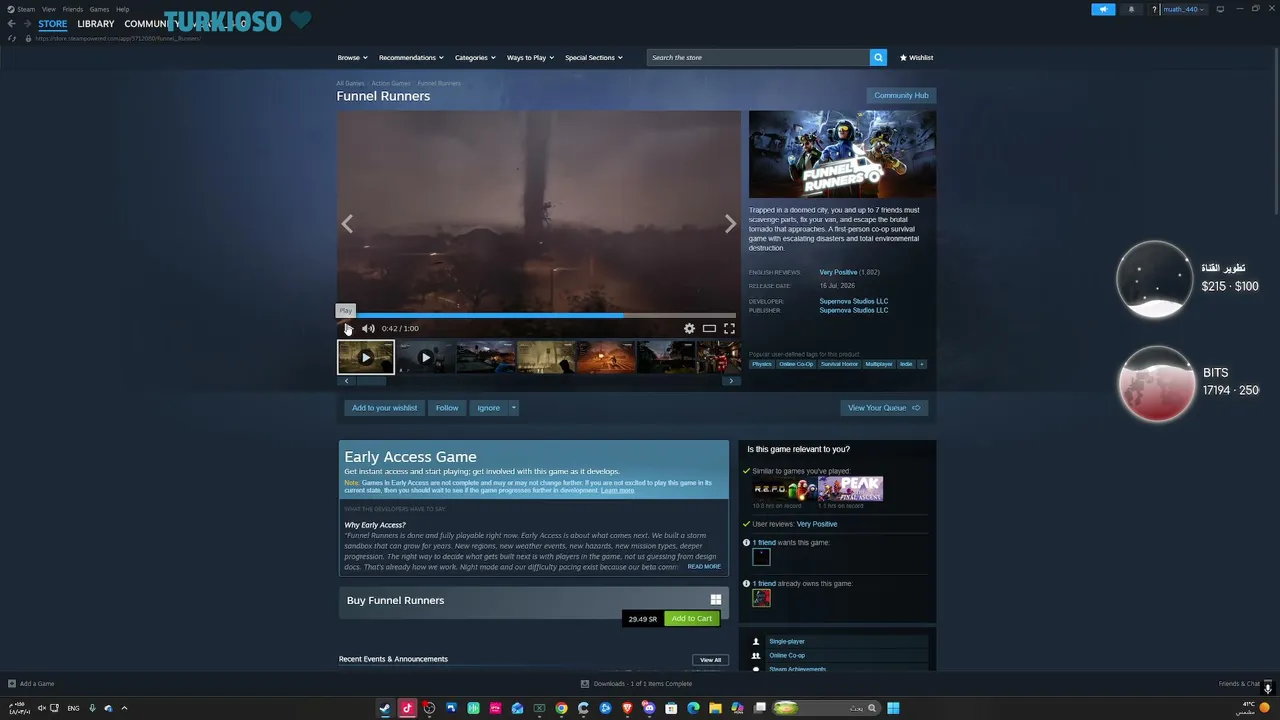1280x720 pixels.
Task: Click Add a Game
Action: (x=31, y=684)
